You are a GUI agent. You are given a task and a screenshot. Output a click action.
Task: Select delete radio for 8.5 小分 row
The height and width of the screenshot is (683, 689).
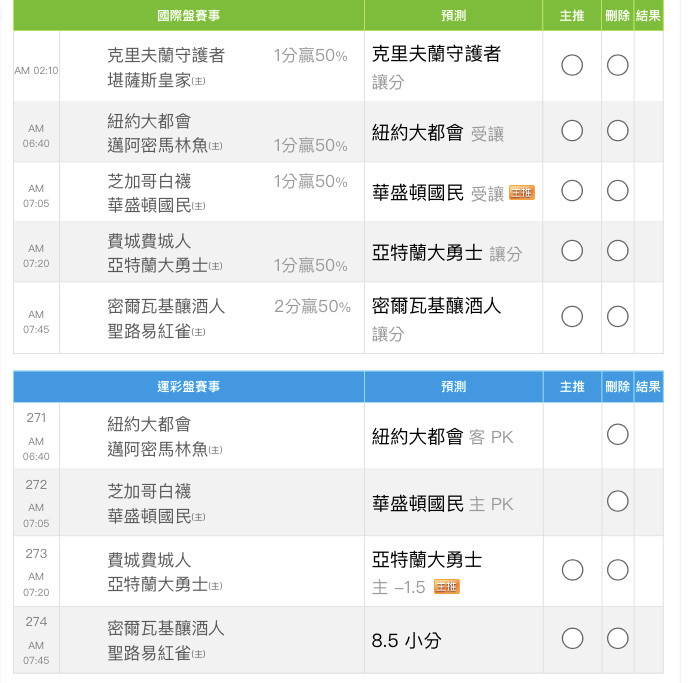tap(617, 638)
